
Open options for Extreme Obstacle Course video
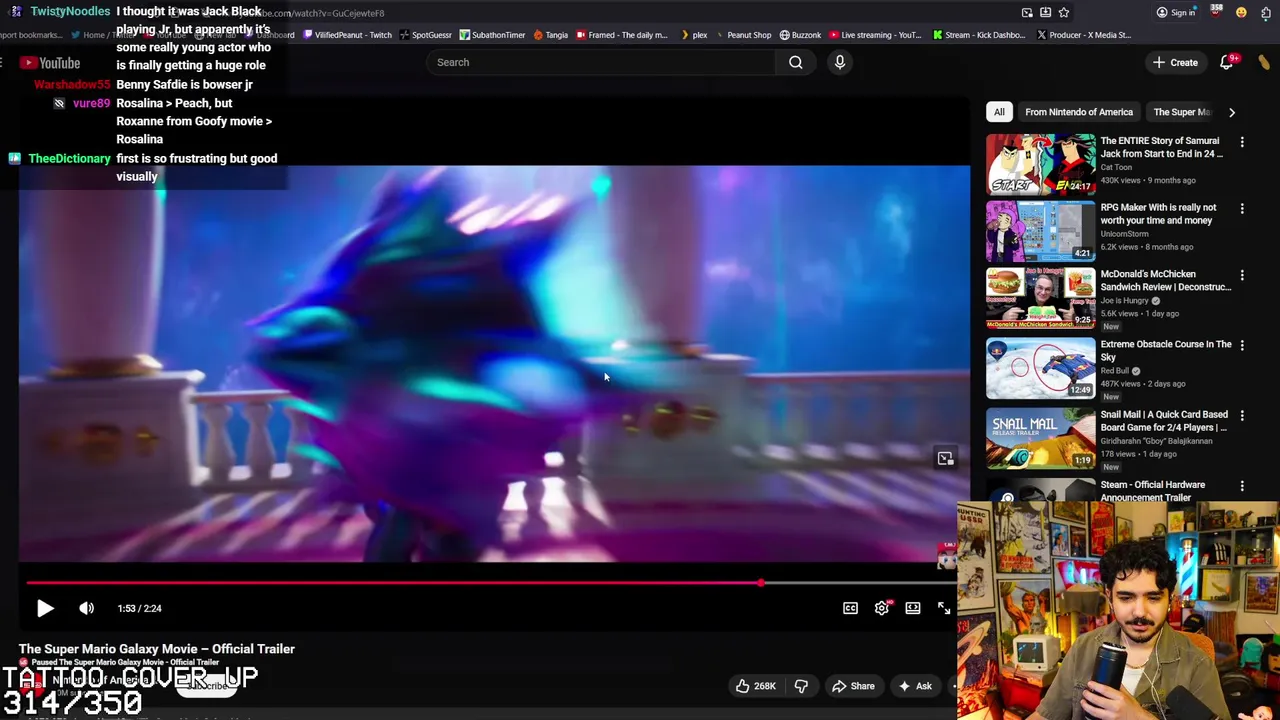[1242, 345]
